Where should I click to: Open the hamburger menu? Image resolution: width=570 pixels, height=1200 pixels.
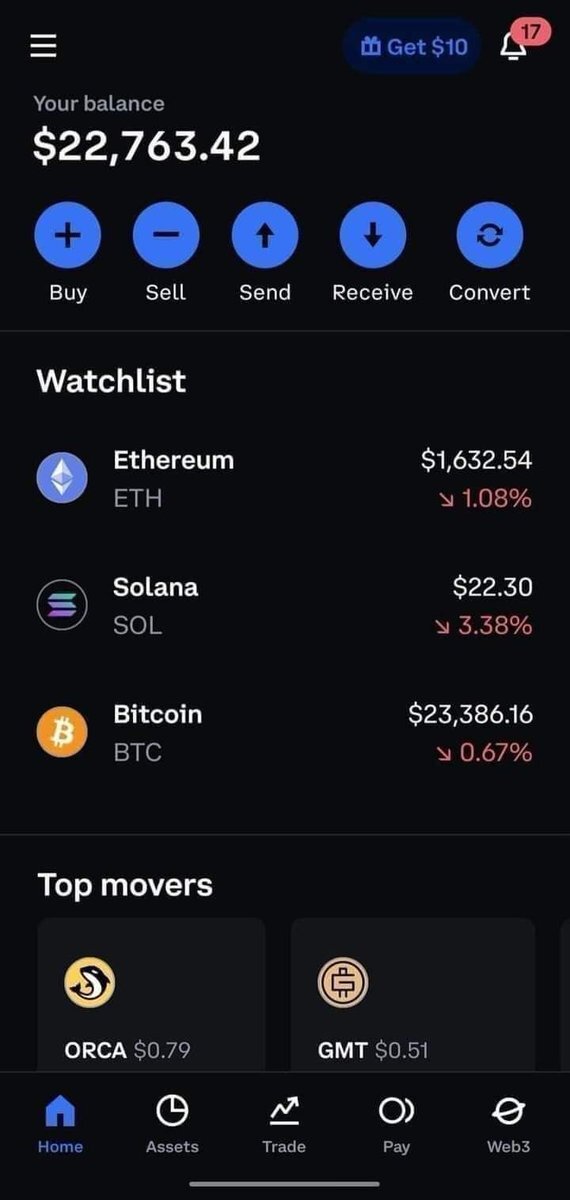43,46
